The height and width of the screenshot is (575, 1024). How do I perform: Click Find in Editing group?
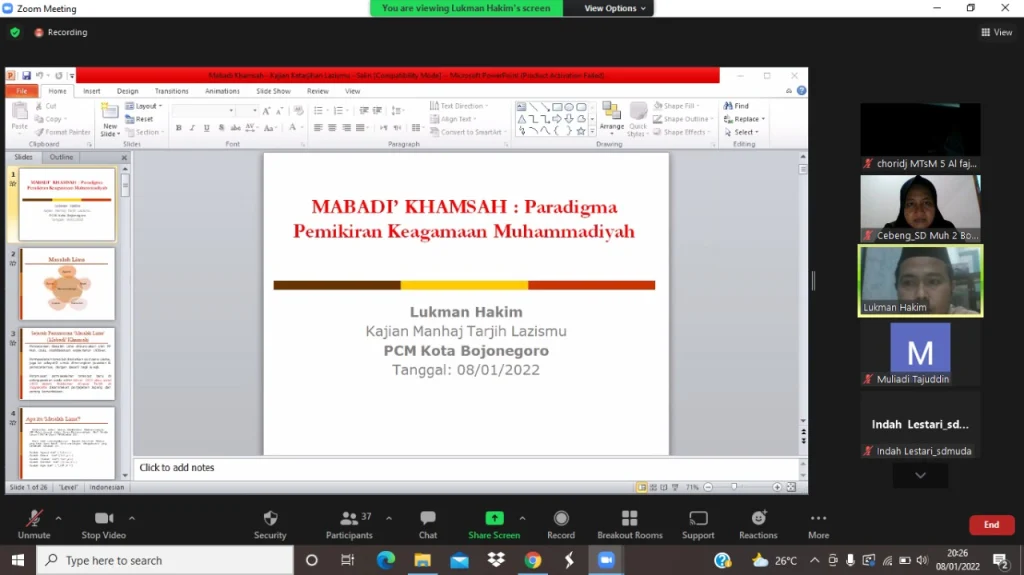point(736,106)
